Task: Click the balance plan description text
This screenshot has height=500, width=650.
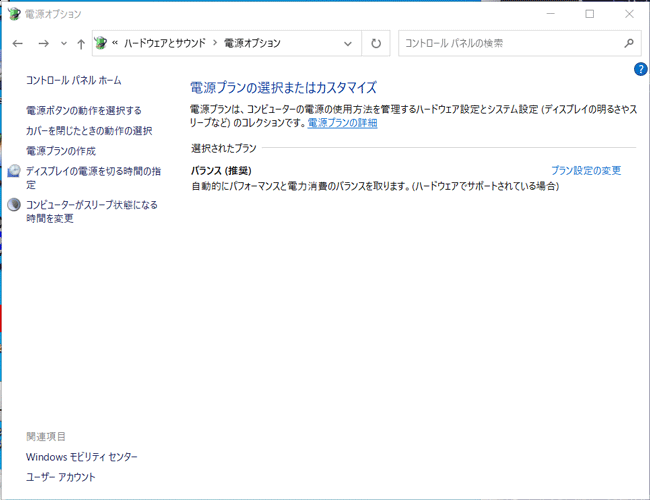Action: click(375, 186)
